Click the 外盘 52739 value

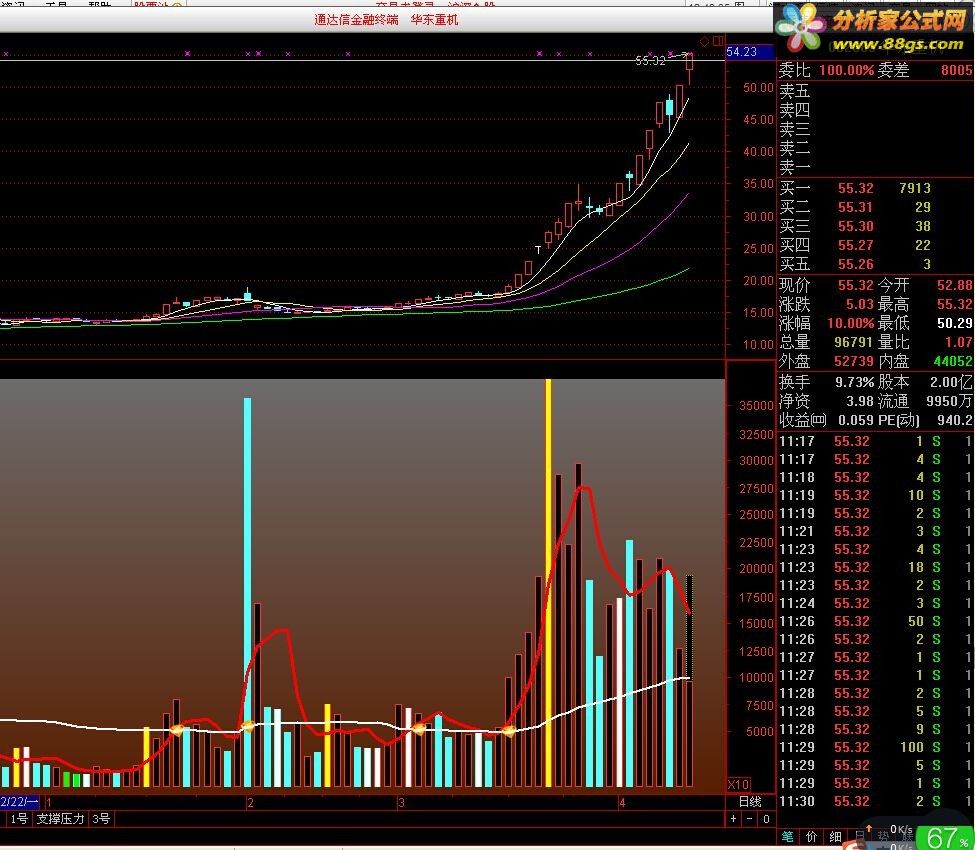coord(853,361)
